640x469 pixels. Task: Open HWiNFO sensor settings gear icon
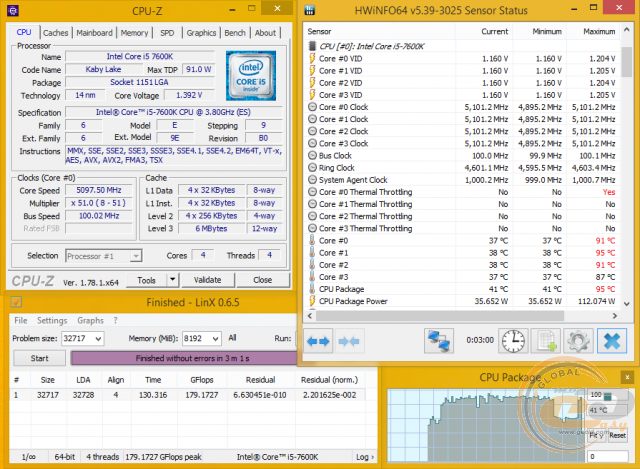point(578,341)
